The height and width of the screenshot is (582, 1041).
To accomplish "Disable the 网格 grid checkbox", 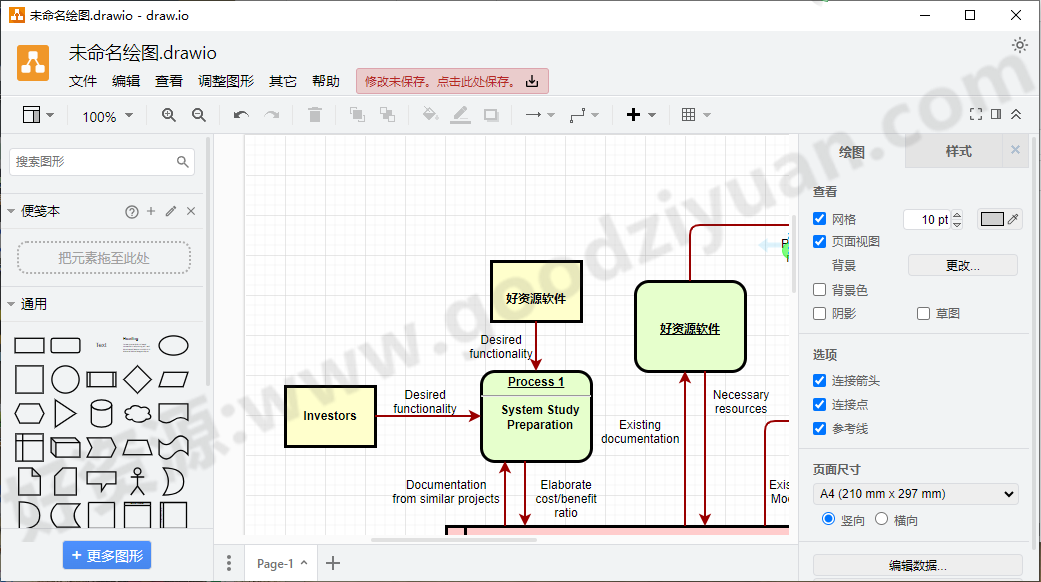I will pyautogui.click(x=819, y=218).
